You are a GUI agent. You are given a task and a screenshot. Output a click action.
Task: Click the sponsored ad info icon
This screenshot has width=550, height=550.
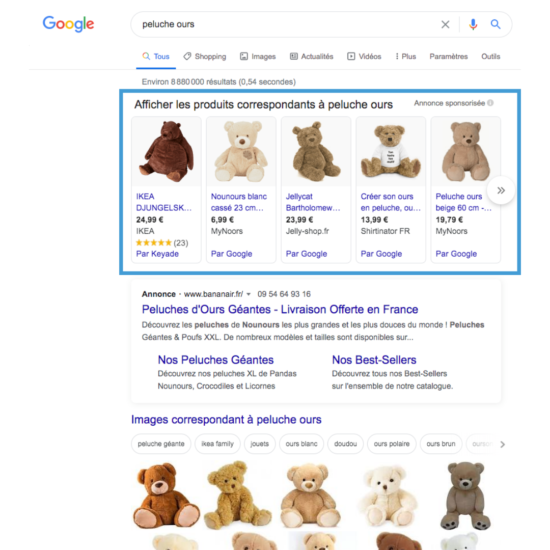[490, 103]
